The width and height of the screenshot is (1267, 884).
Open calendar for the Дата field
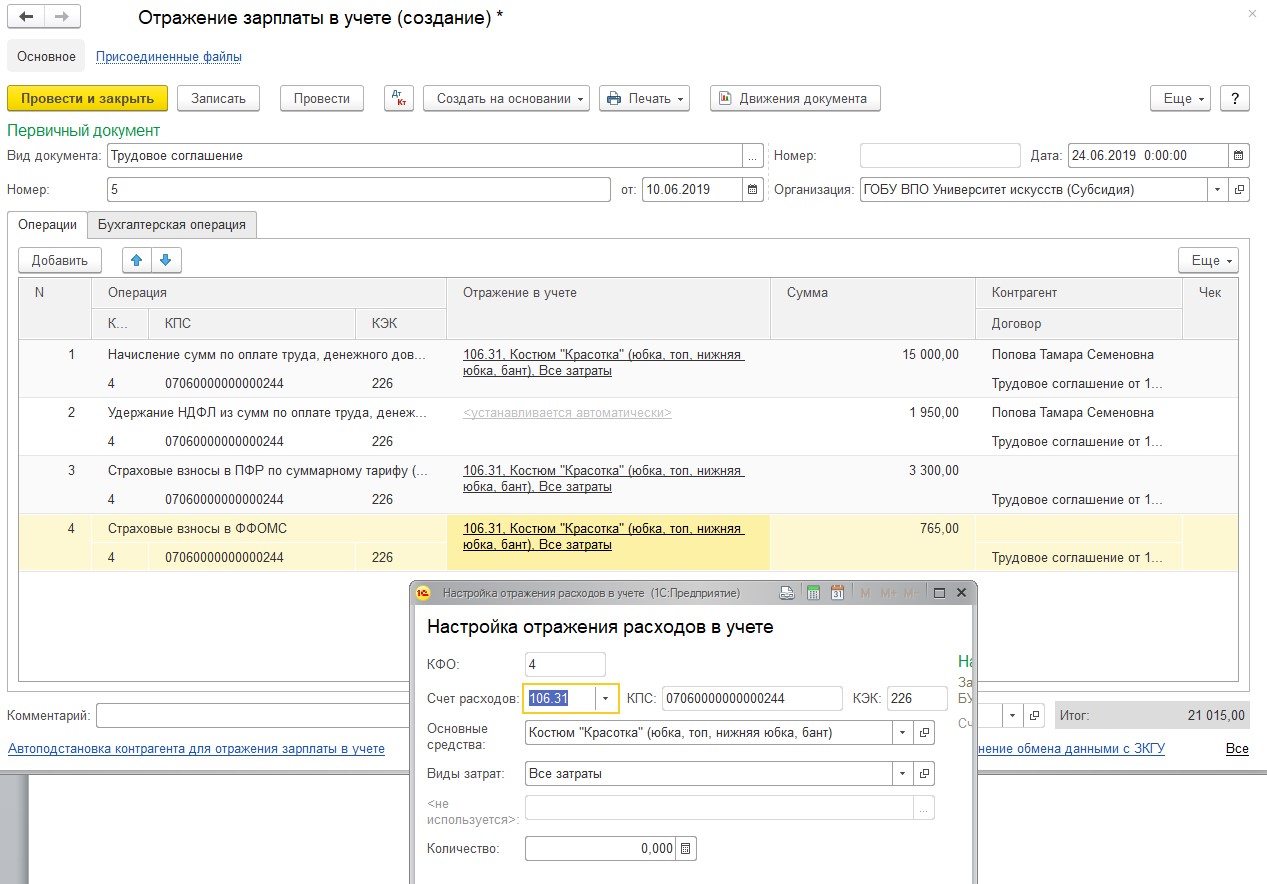point(1239,156)
